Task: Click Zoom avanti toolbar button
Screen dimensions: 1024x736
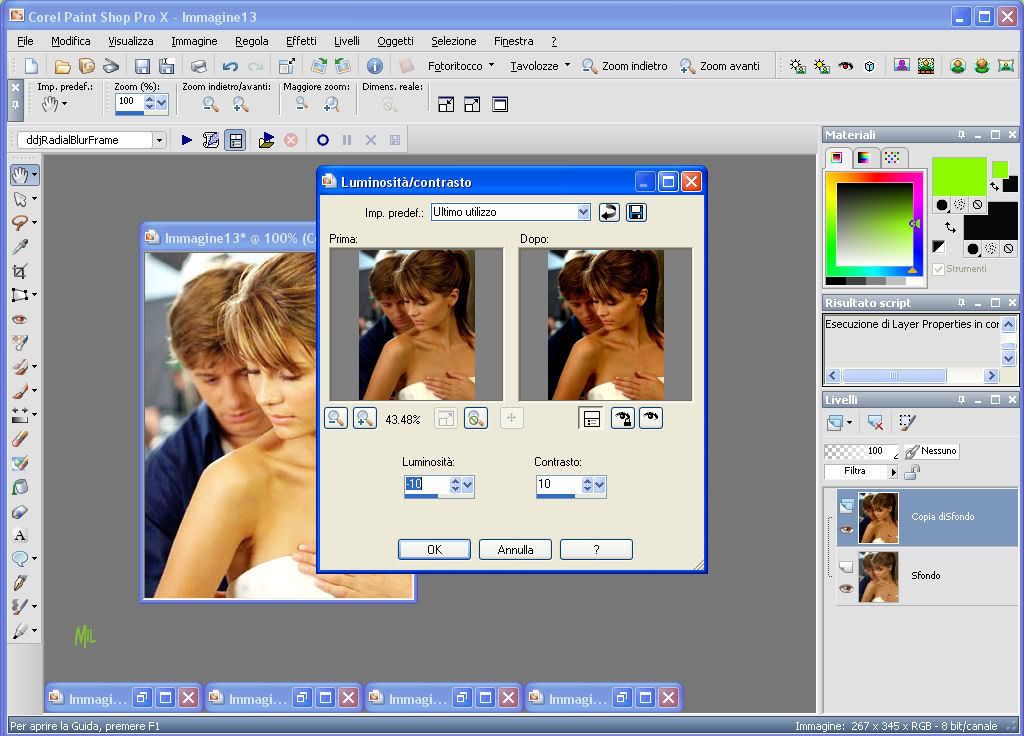Action: coord(720,66)
